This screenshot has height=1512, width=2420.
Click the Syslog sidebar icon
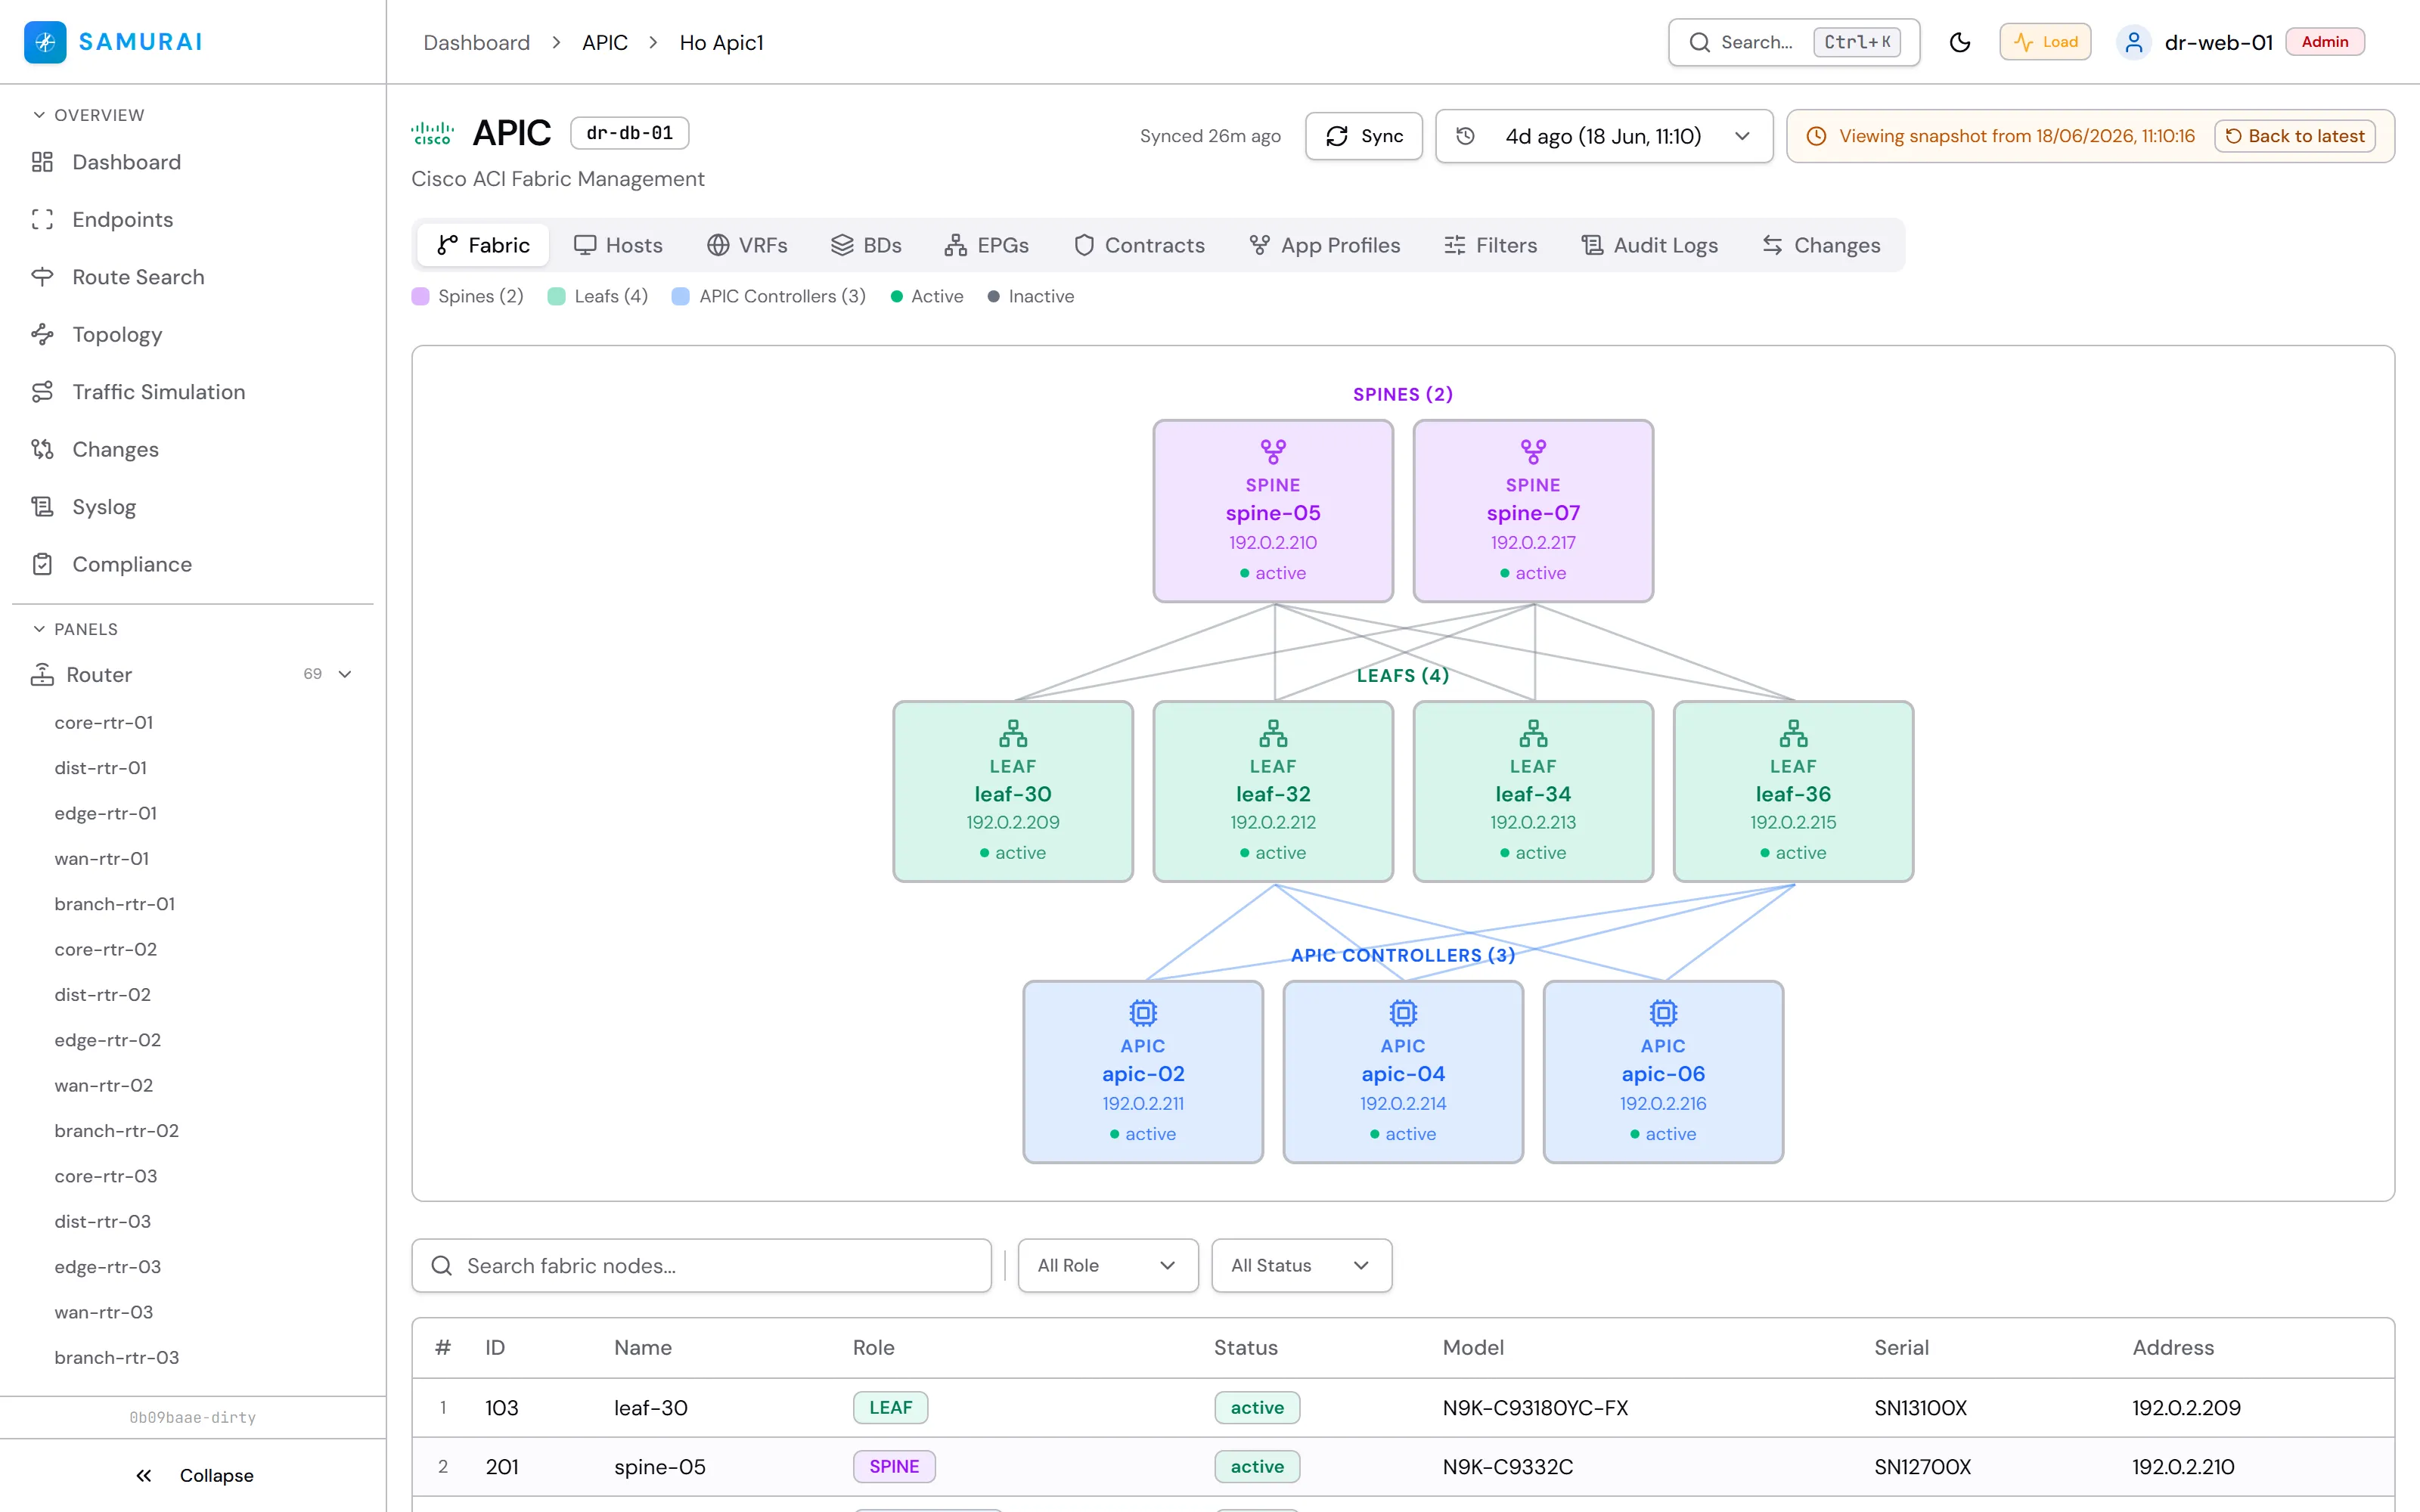(42, 507)
